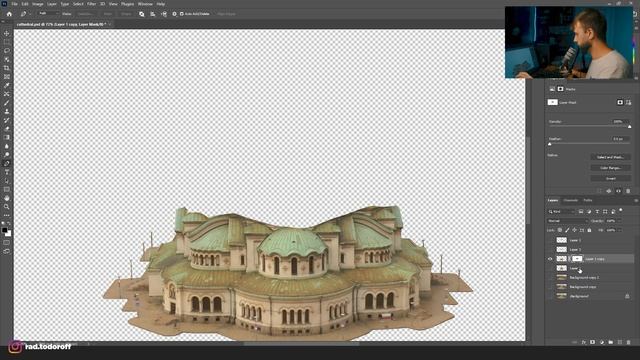Select the Zoom tool
This screenshot has height=360, width=640.
click(7, 207)
